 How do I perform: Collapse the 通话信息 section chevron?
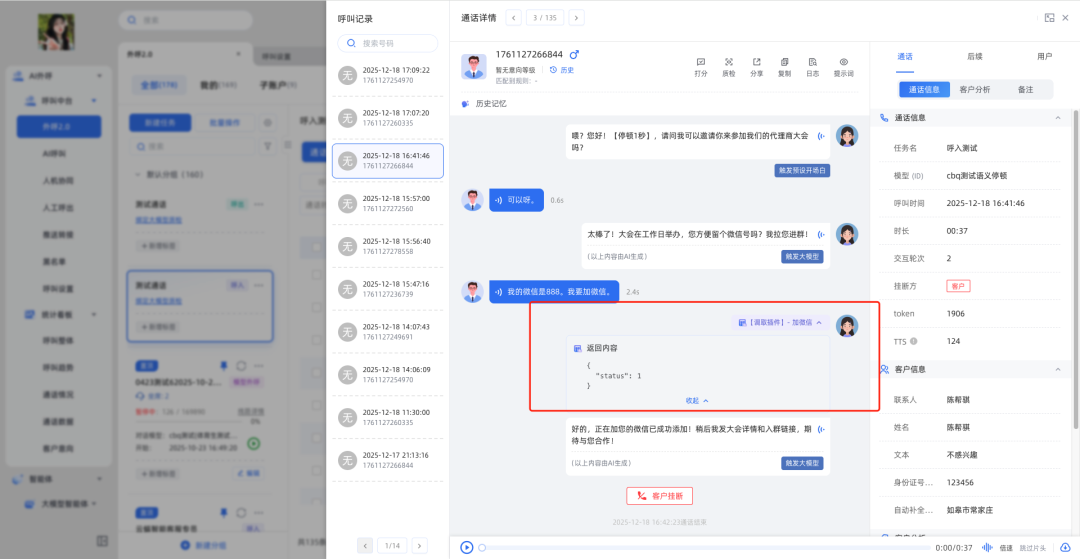pyautogui.click(x=1059, y=118)
